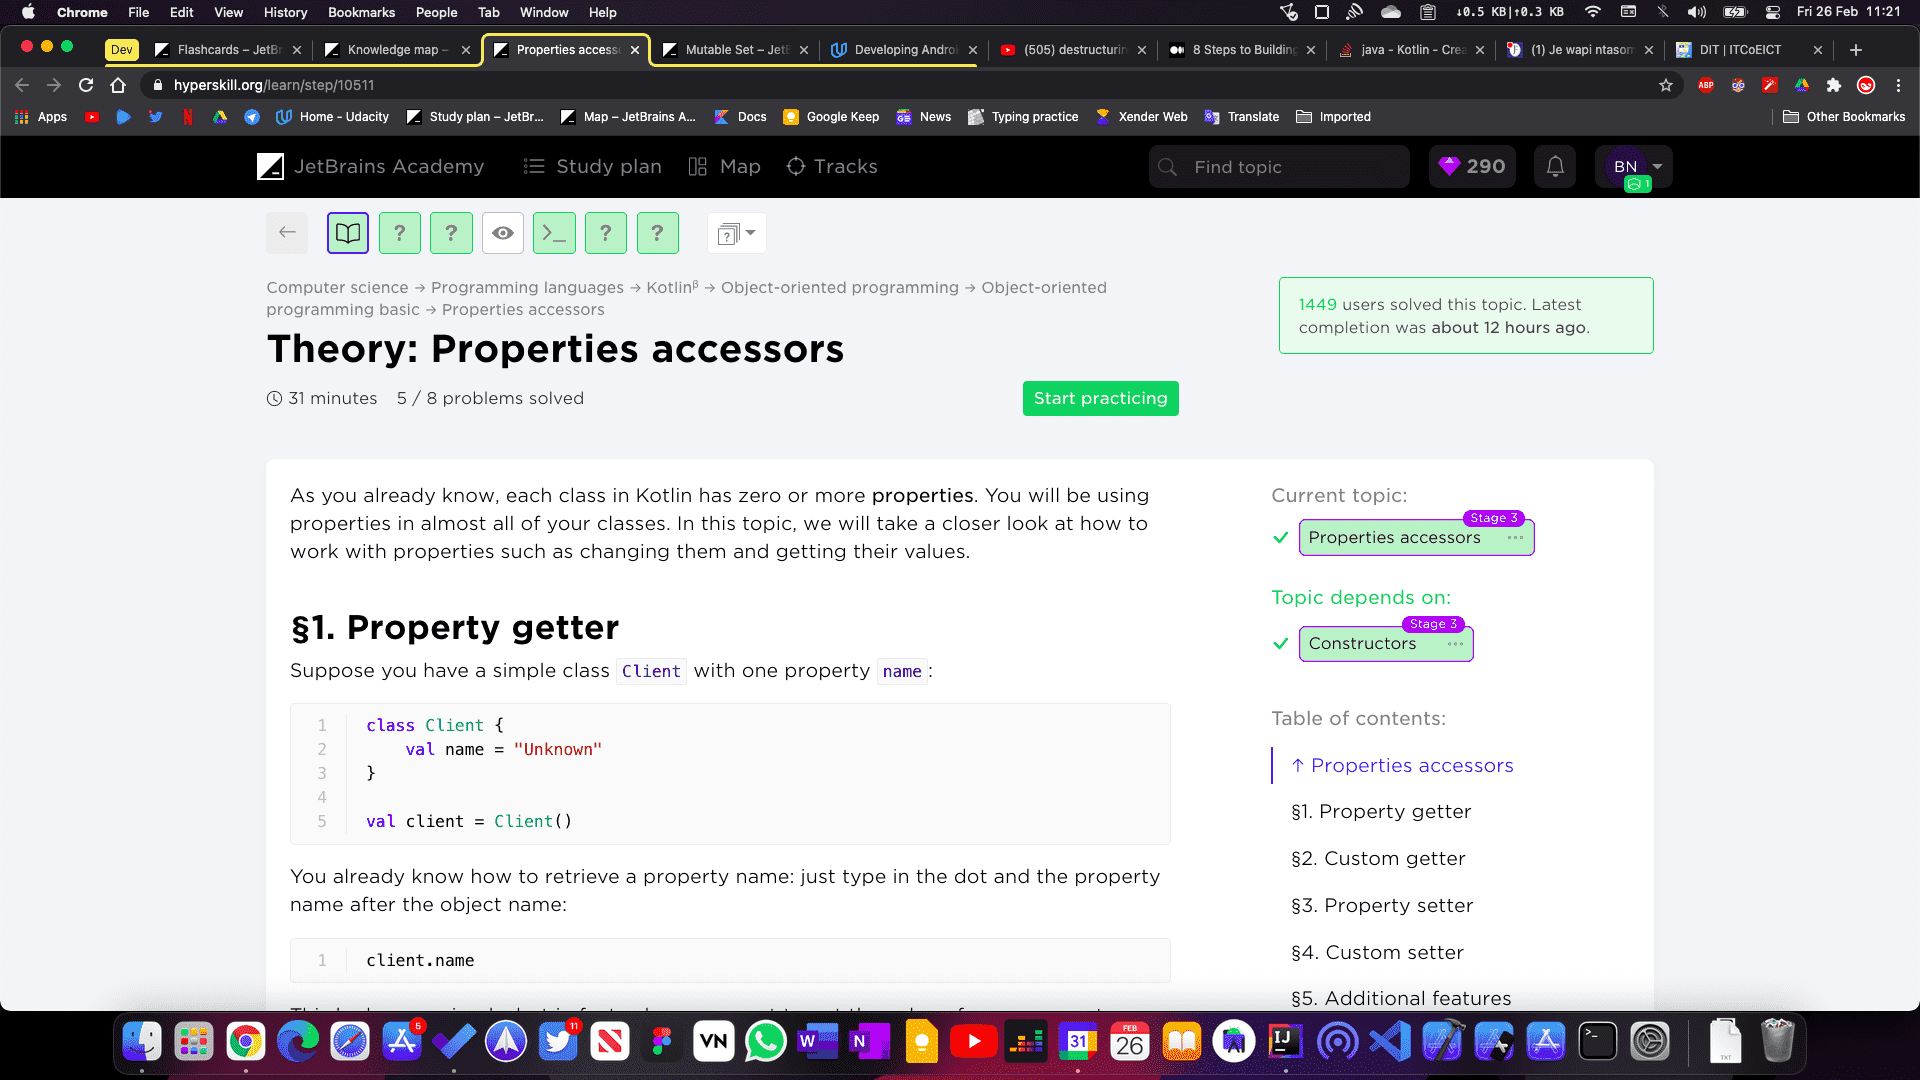Open the Map page in header
This screenshot has height=1080, width=1920.
coord(725,166)
